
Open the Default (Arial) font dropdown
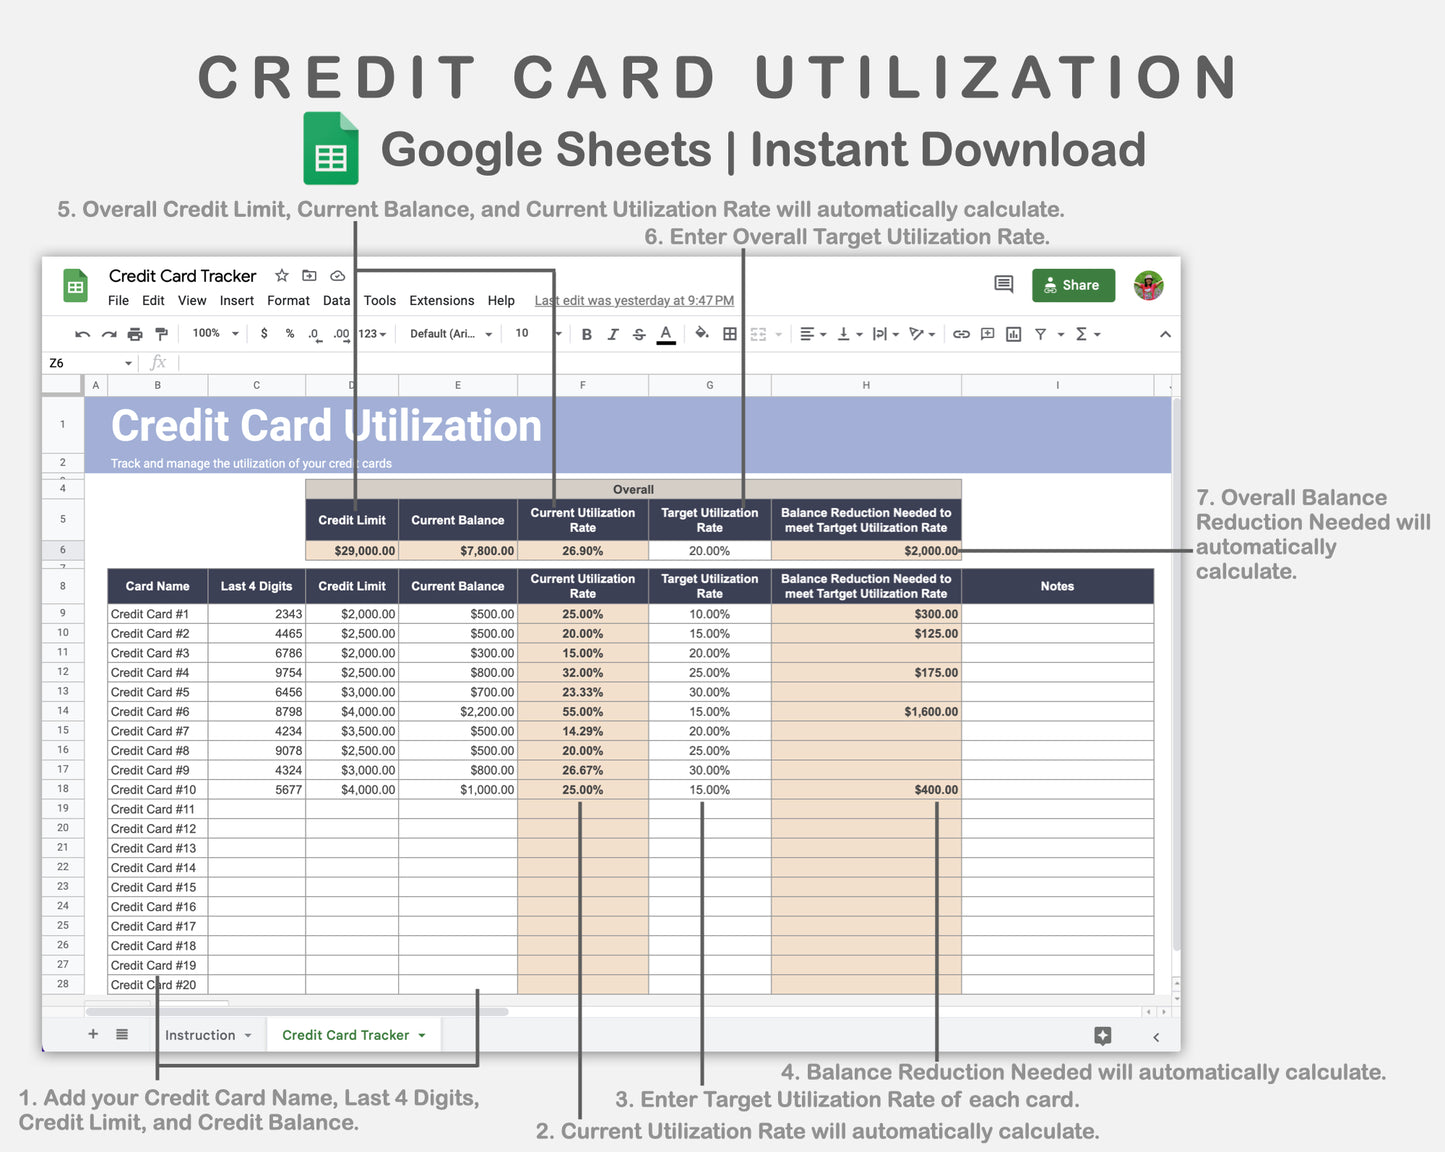450,334
